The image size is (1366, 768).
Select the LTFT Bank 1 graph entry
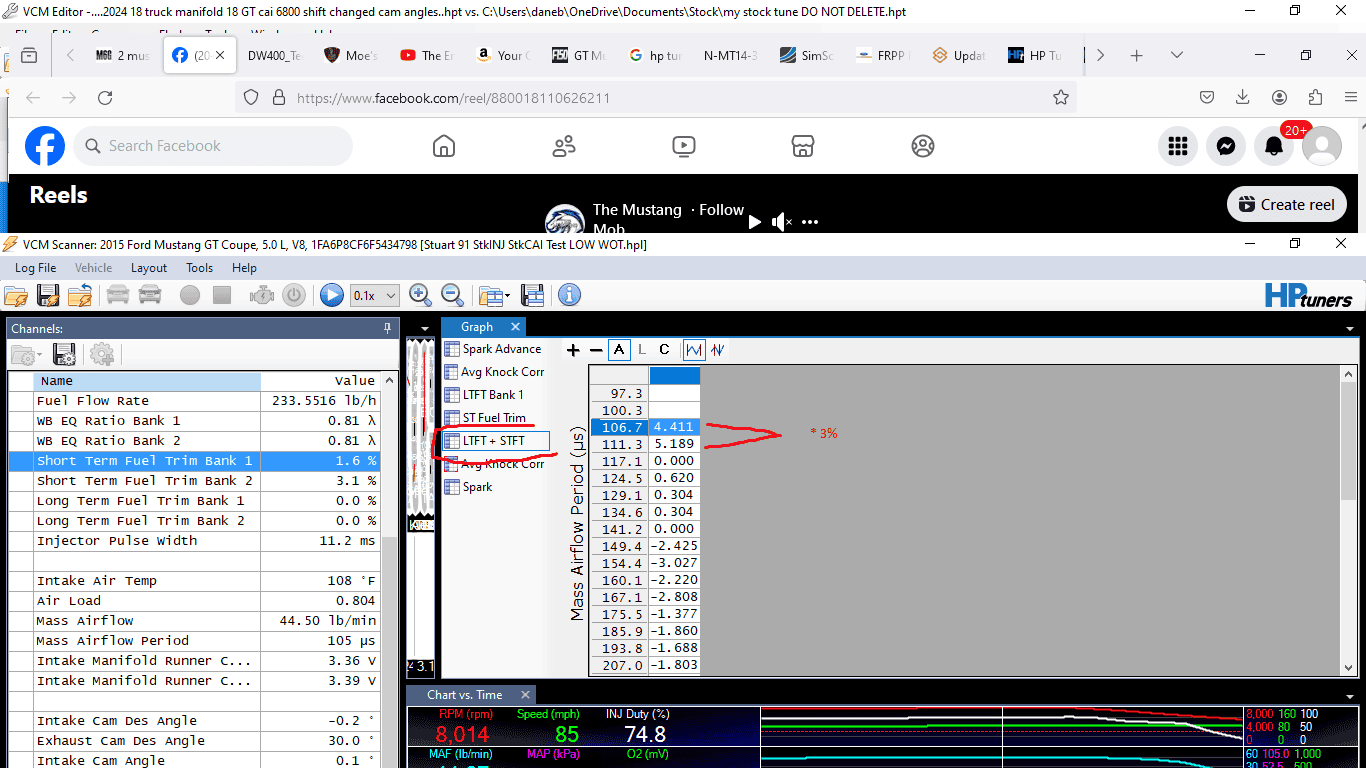(484, 395)
